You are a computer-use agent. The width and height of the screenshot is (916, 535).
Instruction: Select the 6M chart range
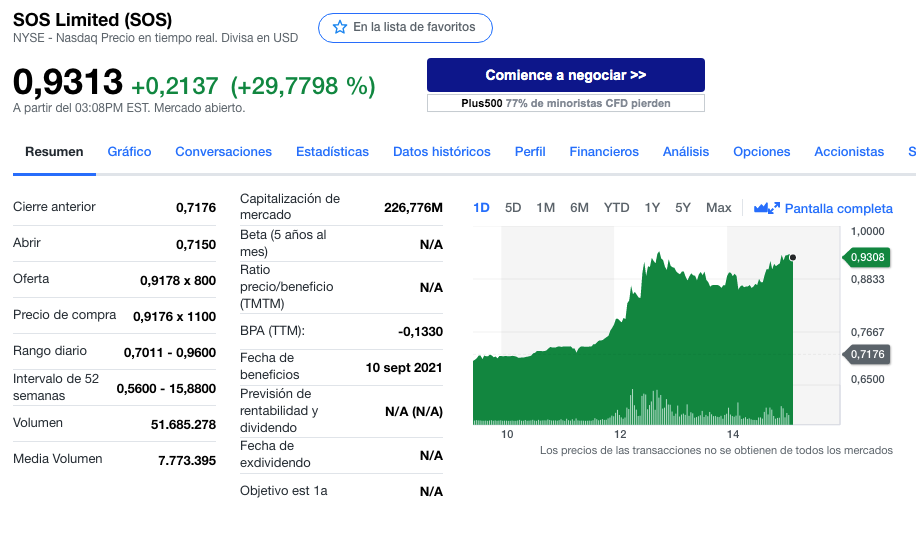pyautogui.click(x=580, y=208)
